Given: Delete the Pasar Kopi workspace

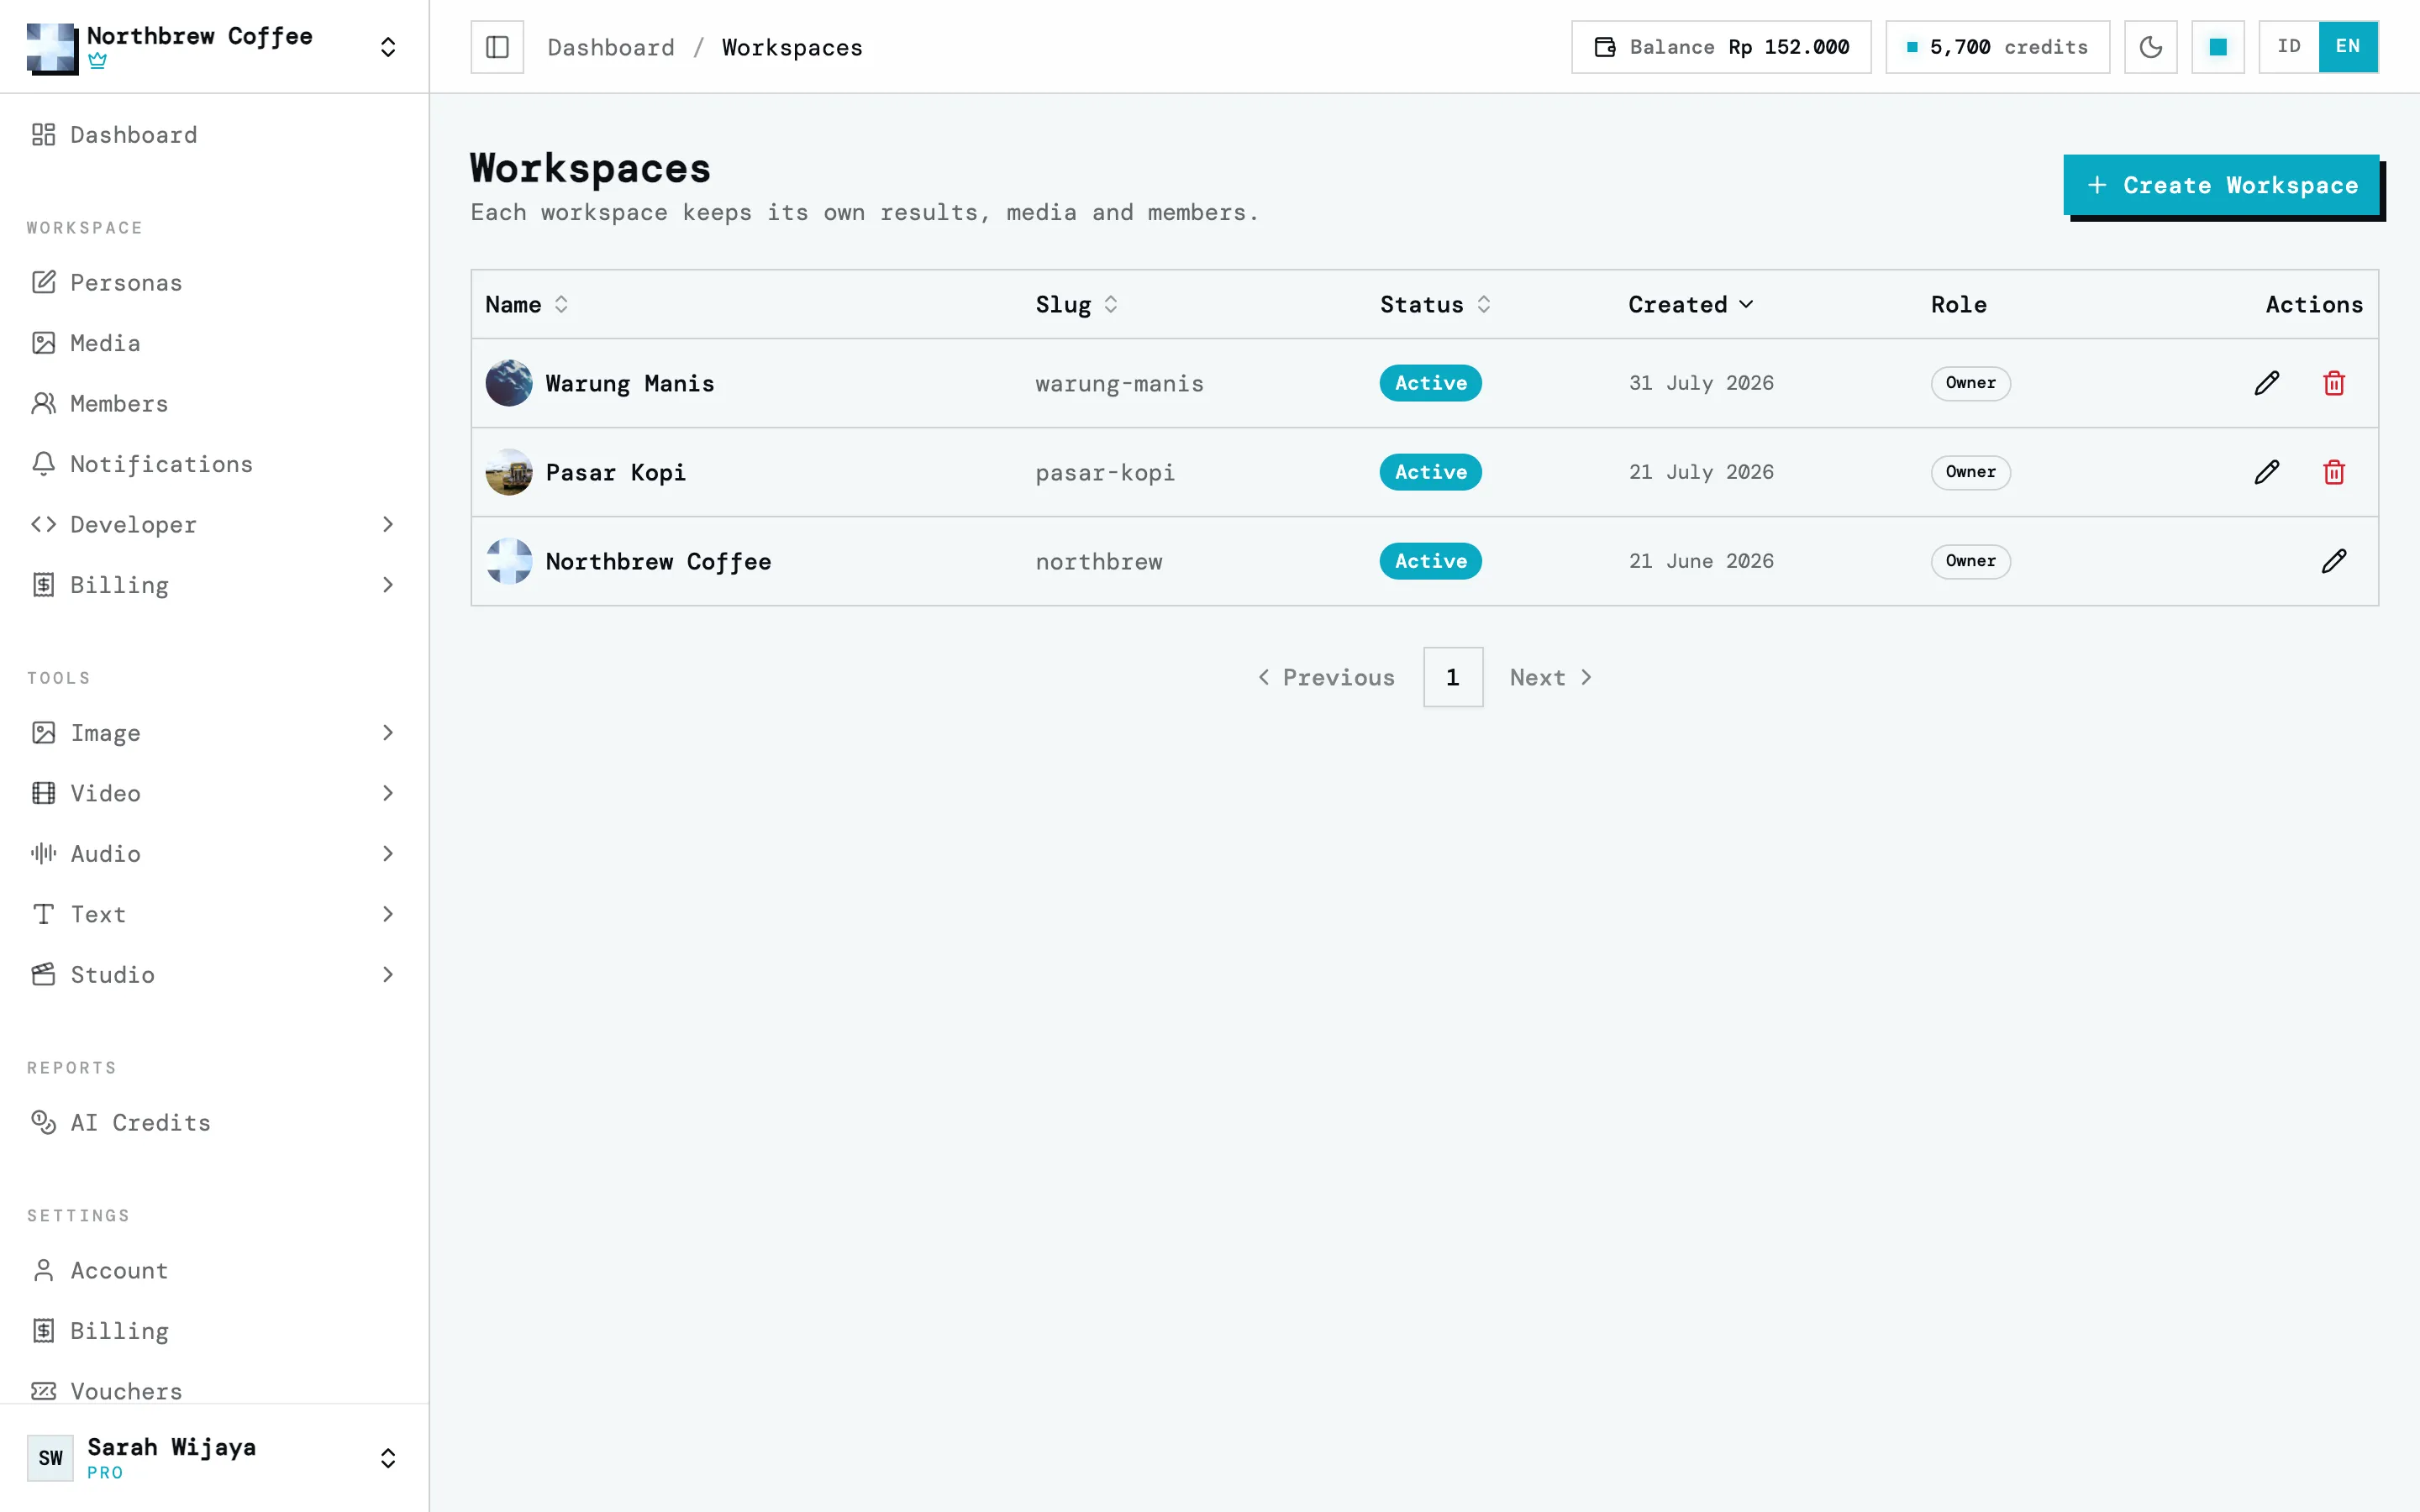Looking at the screenshot, I should tap(2334, 472).
